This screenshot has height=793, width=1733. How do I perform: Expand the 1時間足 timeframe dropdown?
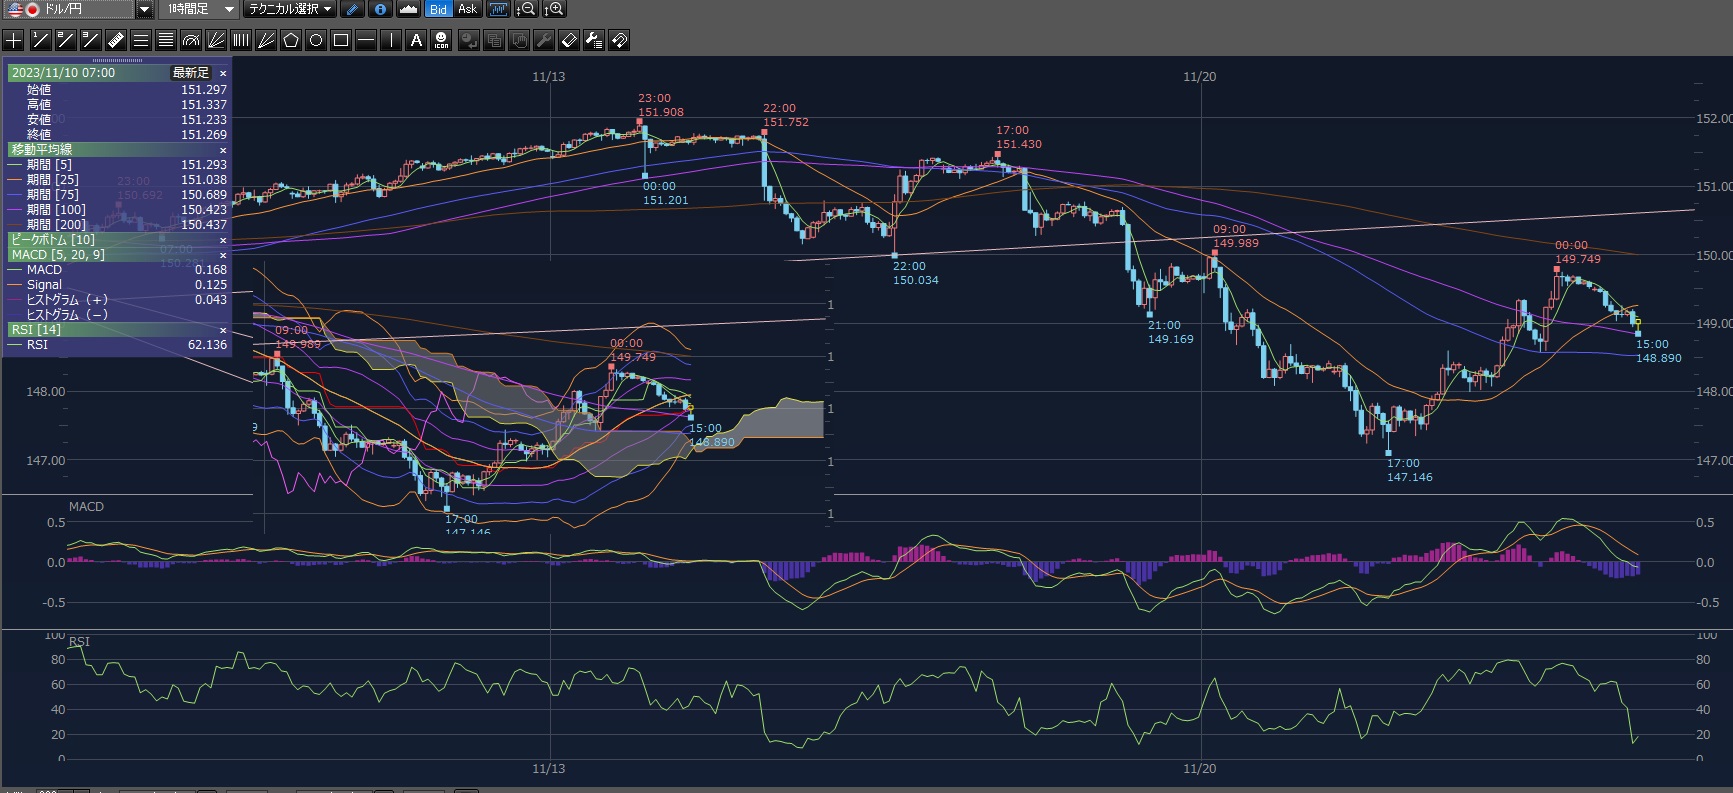point(229,9)
